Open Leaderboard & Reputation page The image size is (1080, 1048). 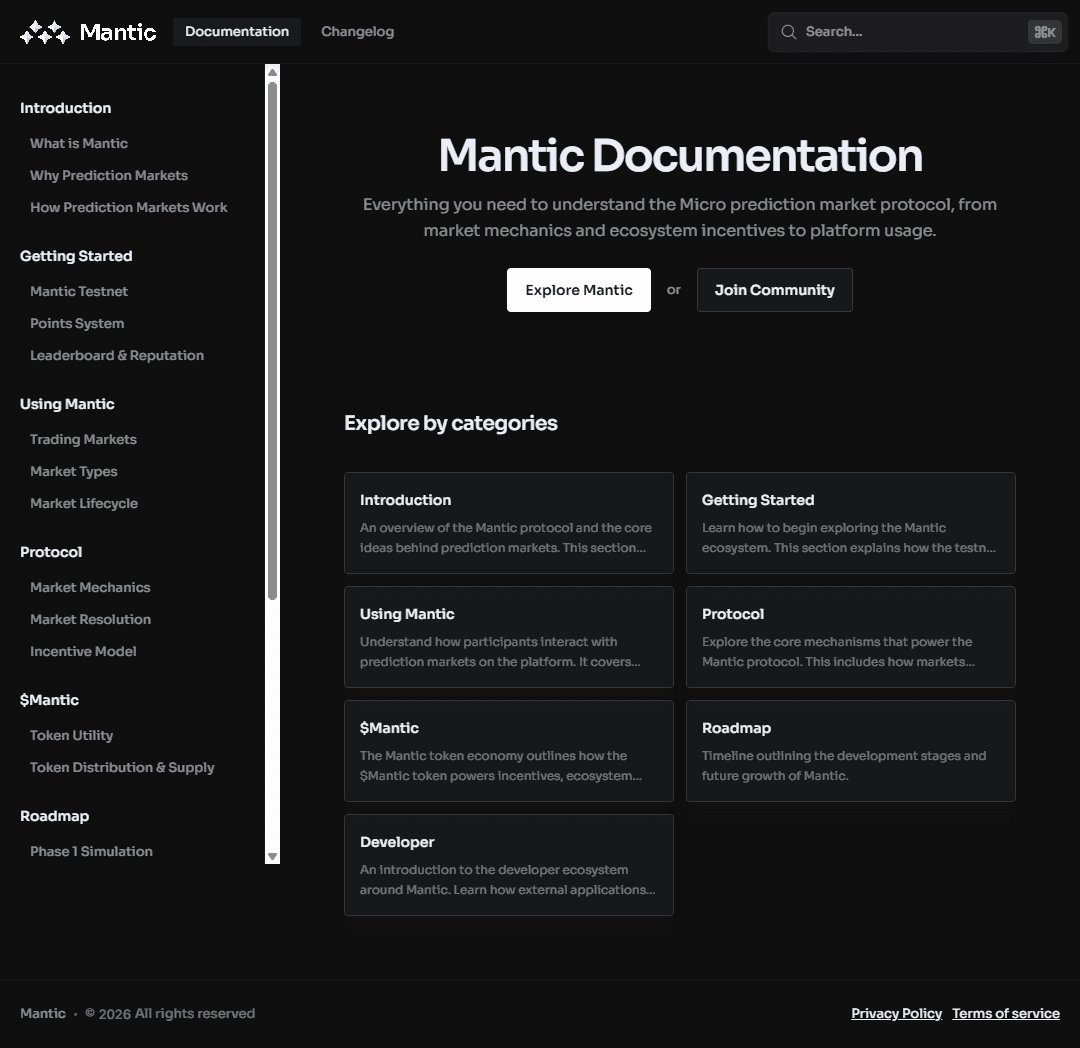[117, 355]
